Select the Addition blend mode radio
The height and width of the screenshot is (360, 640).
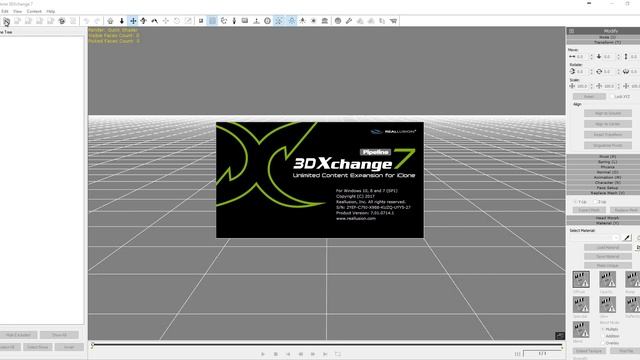tap(603, 336)
